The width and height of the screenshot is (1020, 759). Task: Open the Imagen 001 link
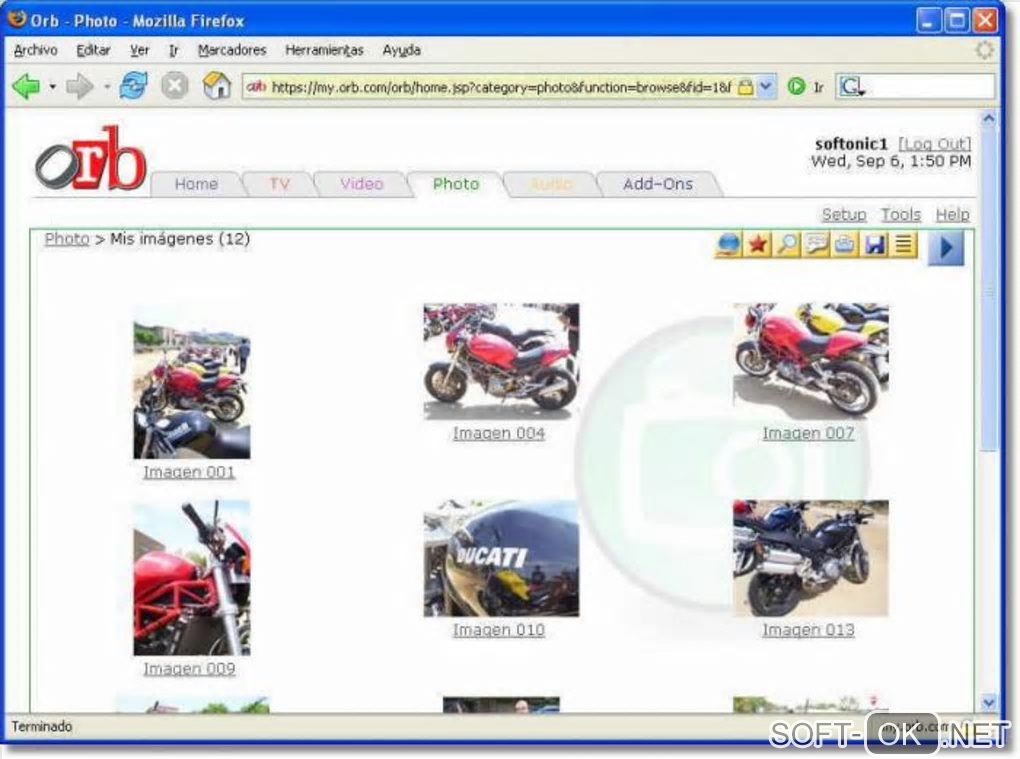(189, 472)
